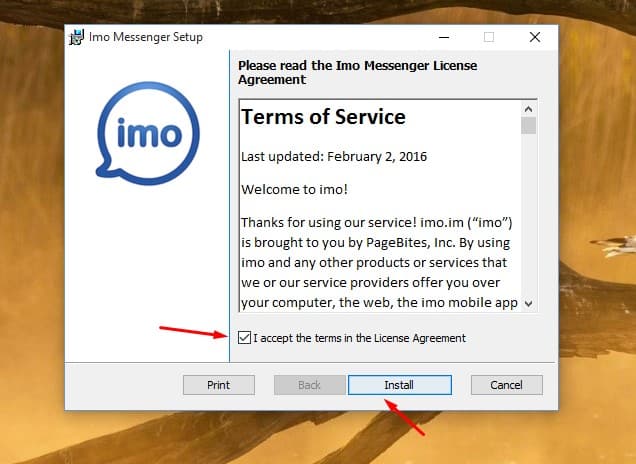Toggle the accept license terms checkbox

click(x=245, y=338)
